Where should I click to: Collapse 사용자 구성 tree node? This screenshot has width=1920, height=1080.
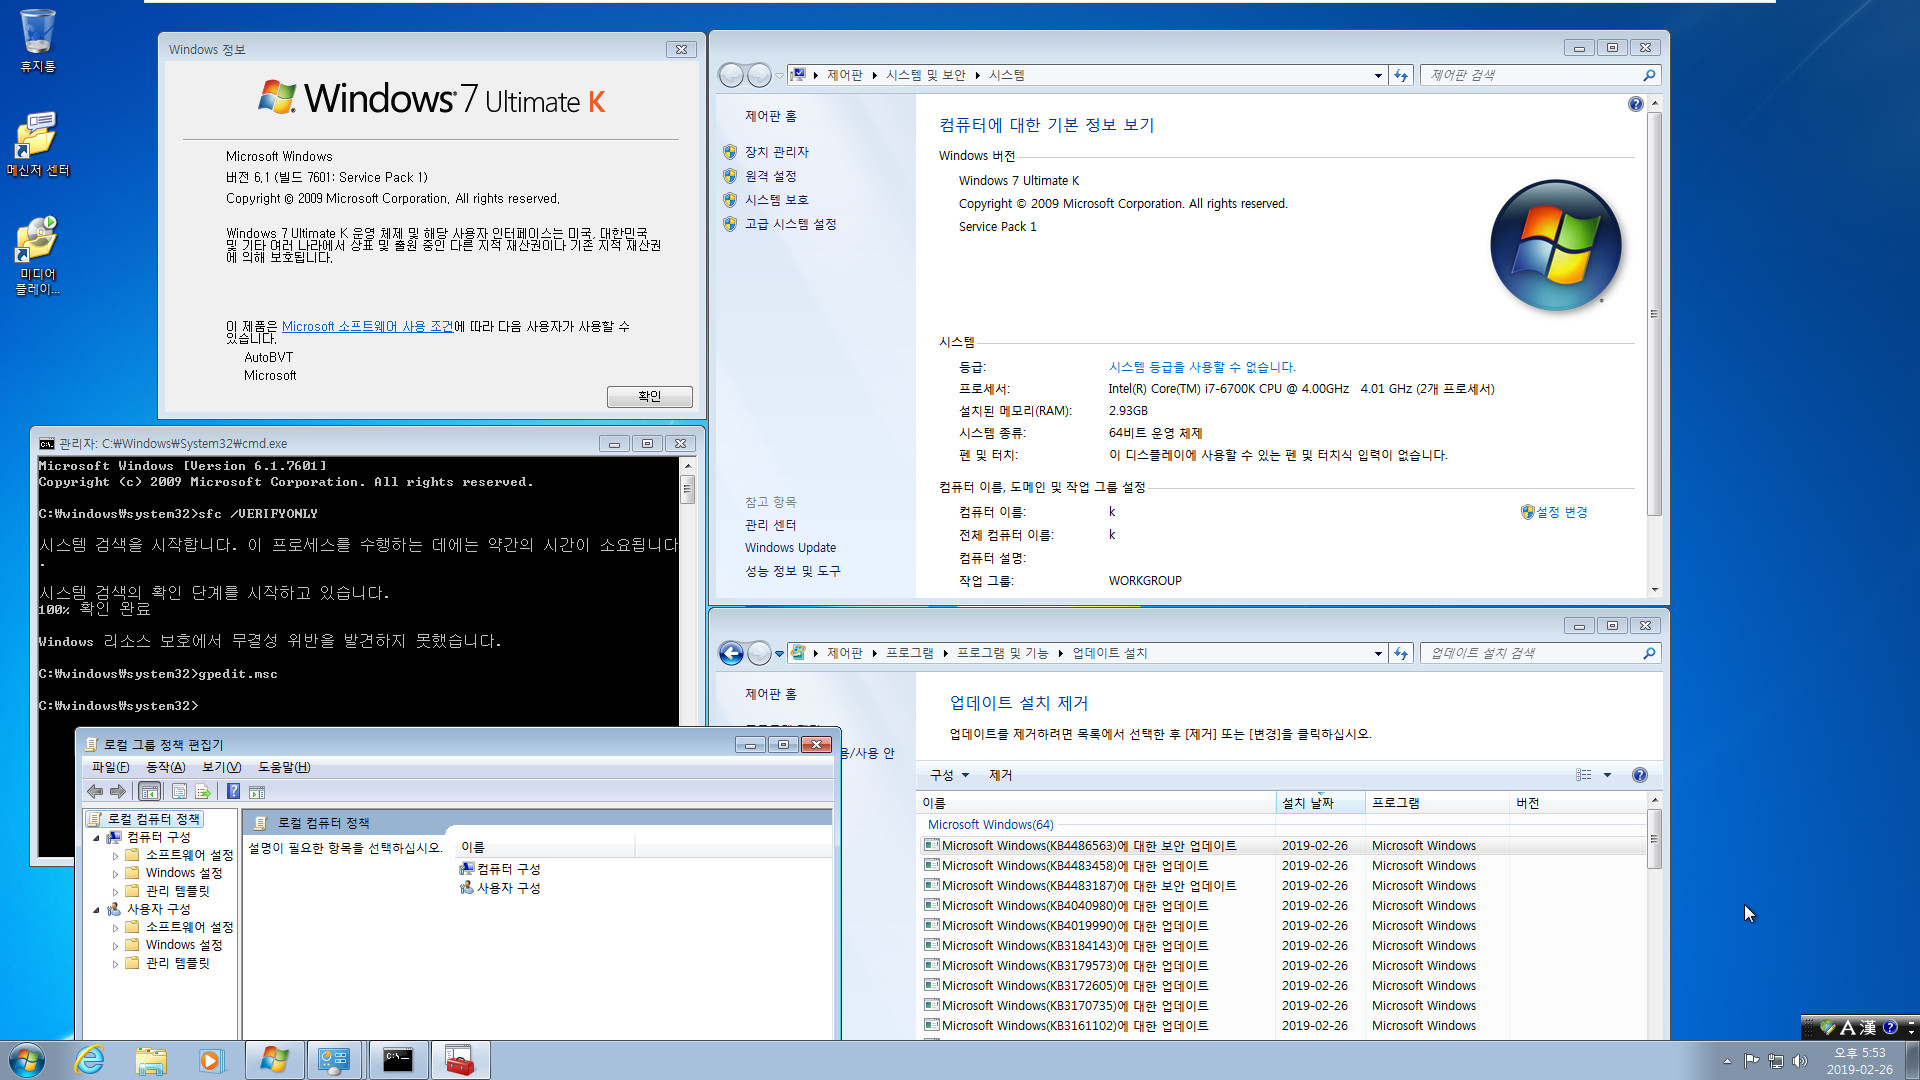point(96,910)
